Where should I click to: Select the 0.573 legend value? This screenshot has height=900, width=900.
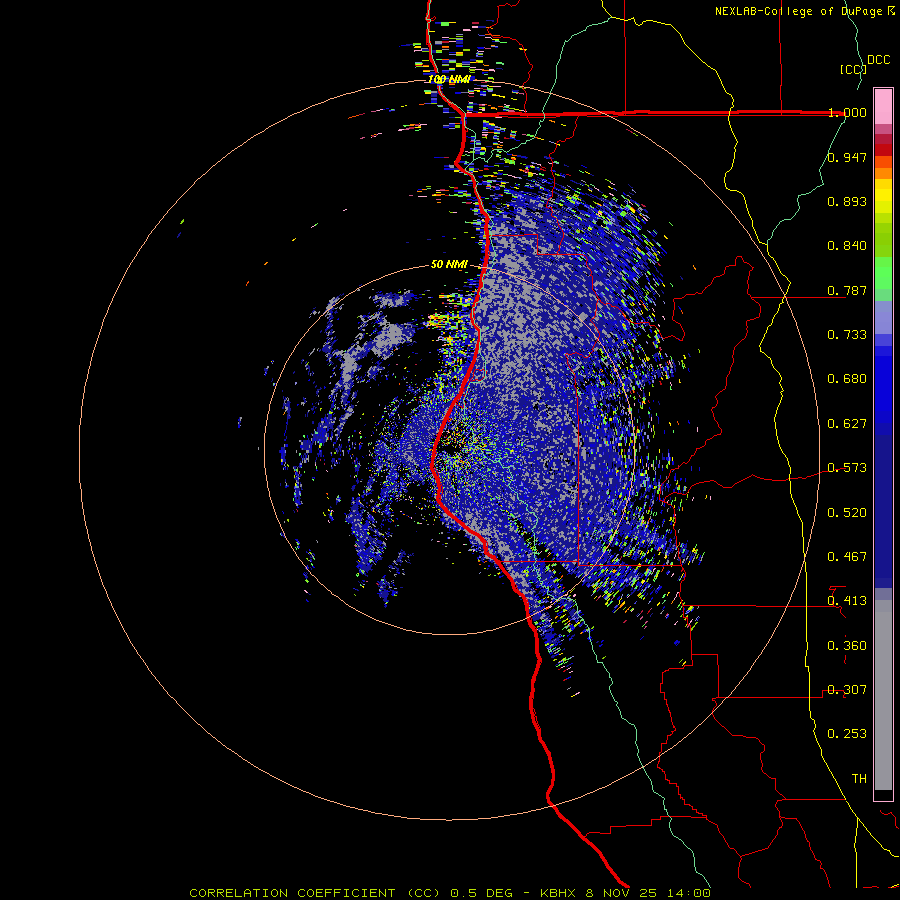point(847,468)
